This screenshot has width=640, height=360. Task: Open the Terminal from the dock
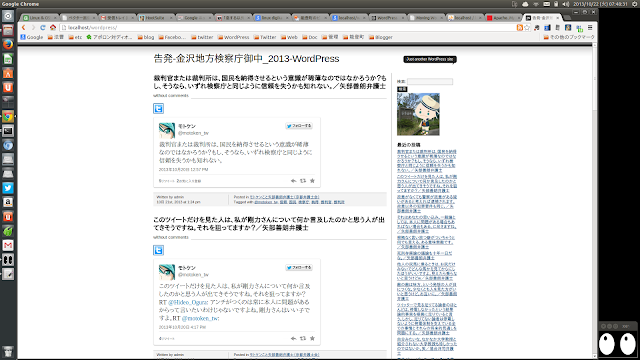pos(8,131)
